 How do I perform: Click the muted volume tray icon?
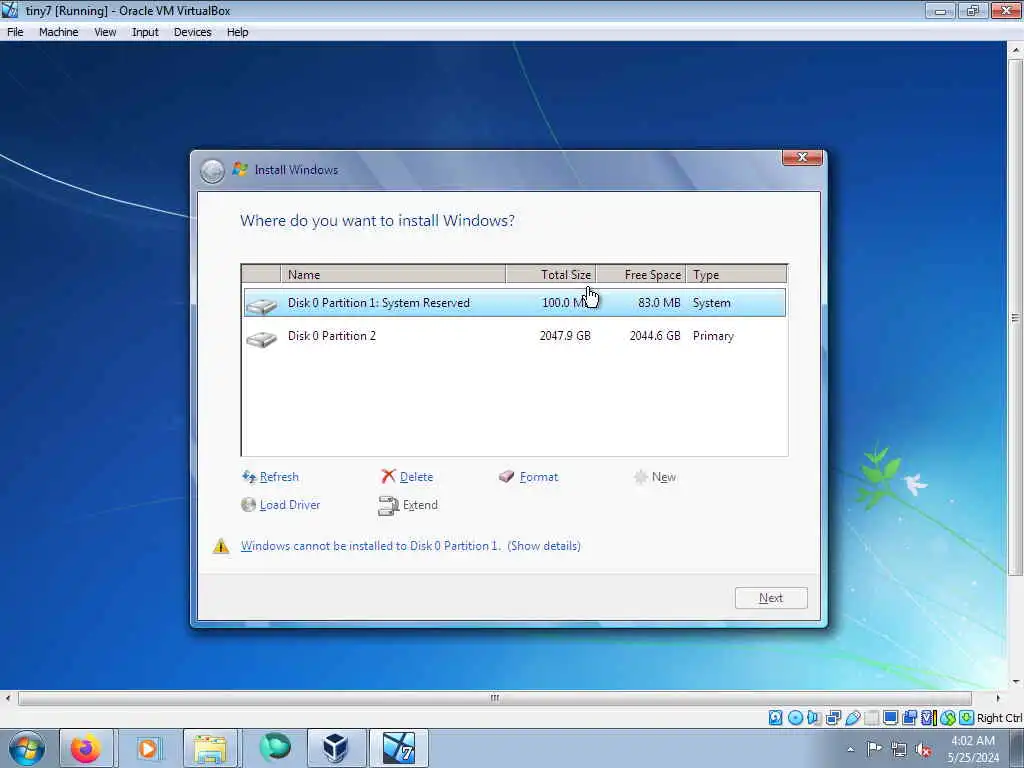click(x=923, y=749)
